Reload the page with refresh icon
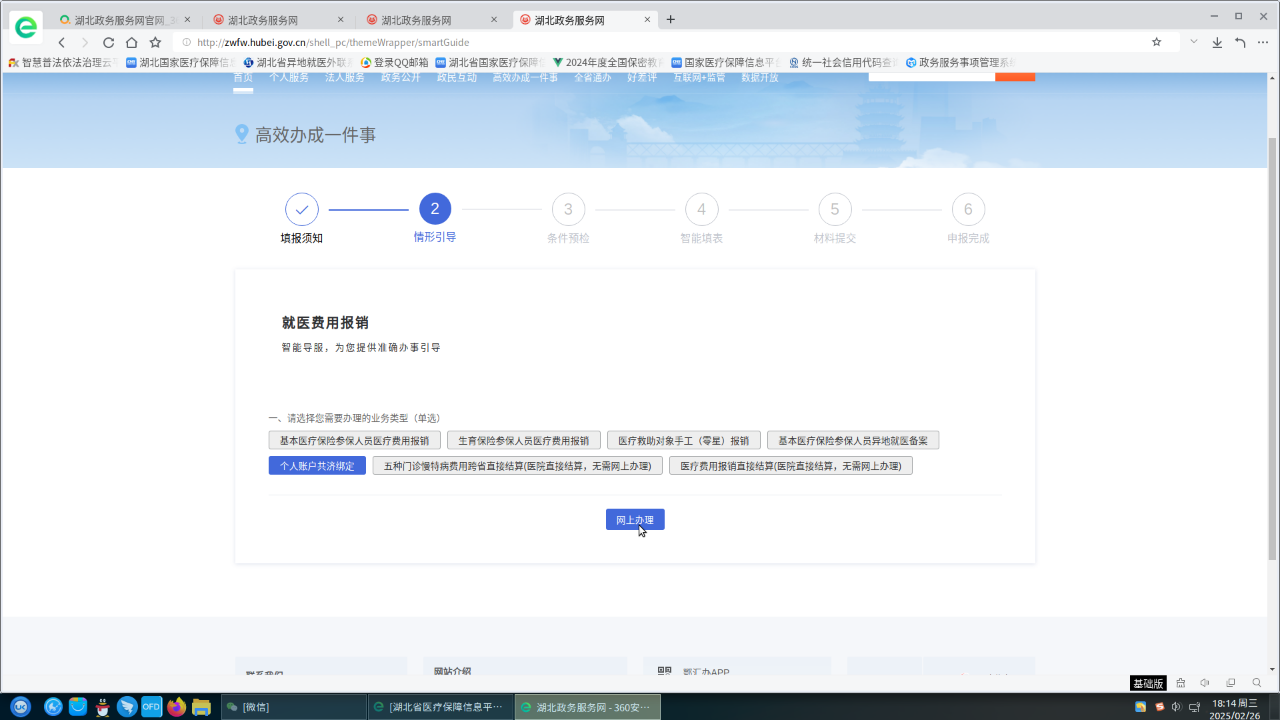The height and width of the screenshot is (720, 1280). (108, 42)
